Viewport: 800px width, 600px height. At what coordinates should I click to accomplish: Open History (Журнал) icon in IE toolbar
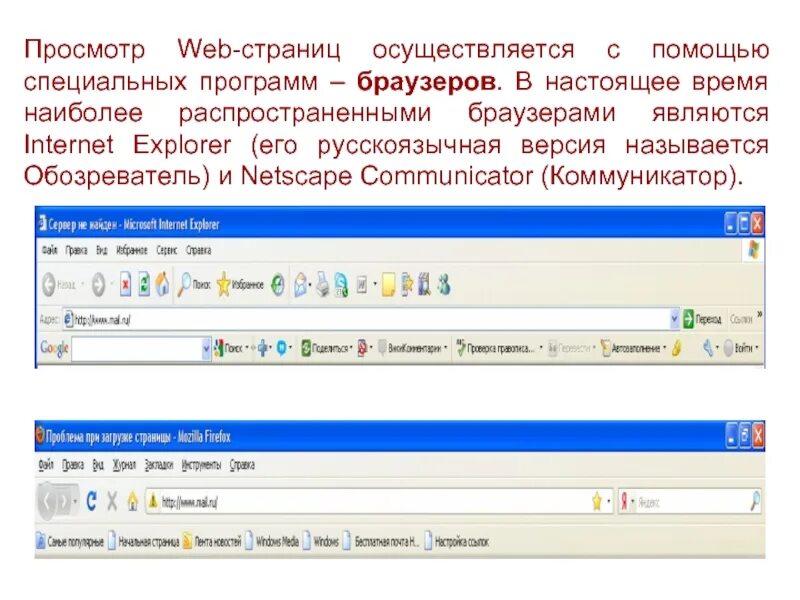pos(278,285)
